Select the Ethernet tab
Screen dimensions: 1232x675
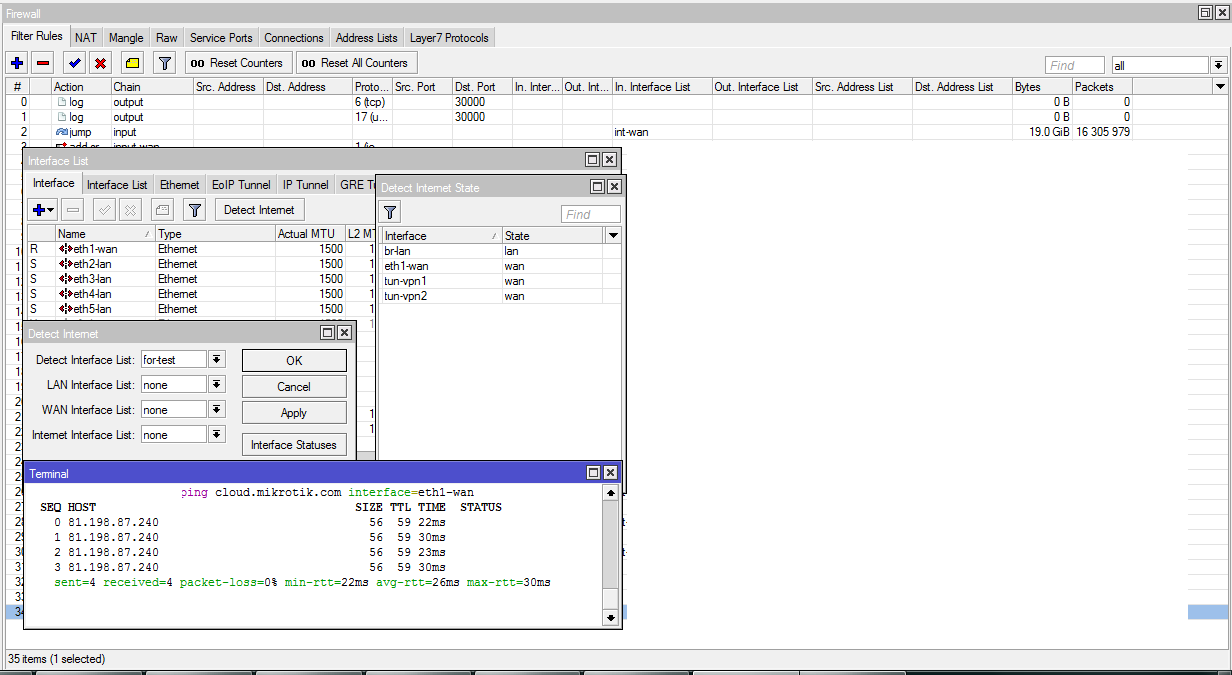tap(180, 185)
